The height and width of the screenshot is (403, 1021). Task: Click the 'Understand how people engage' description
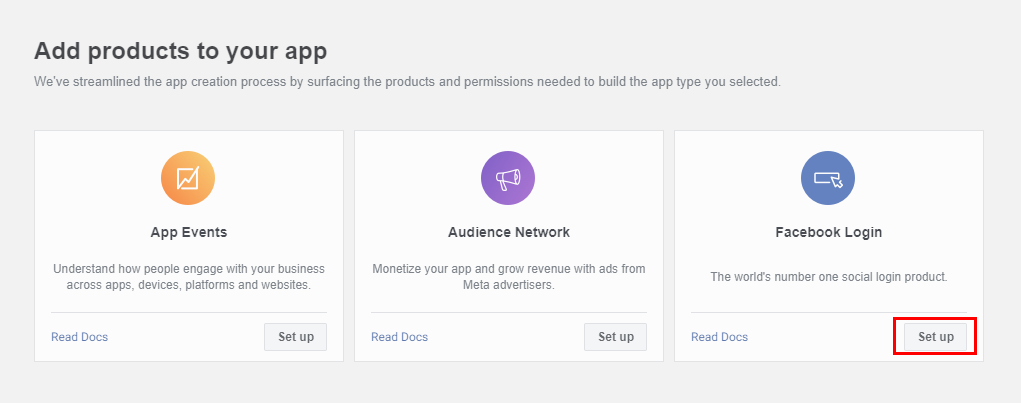coord(189,277)
